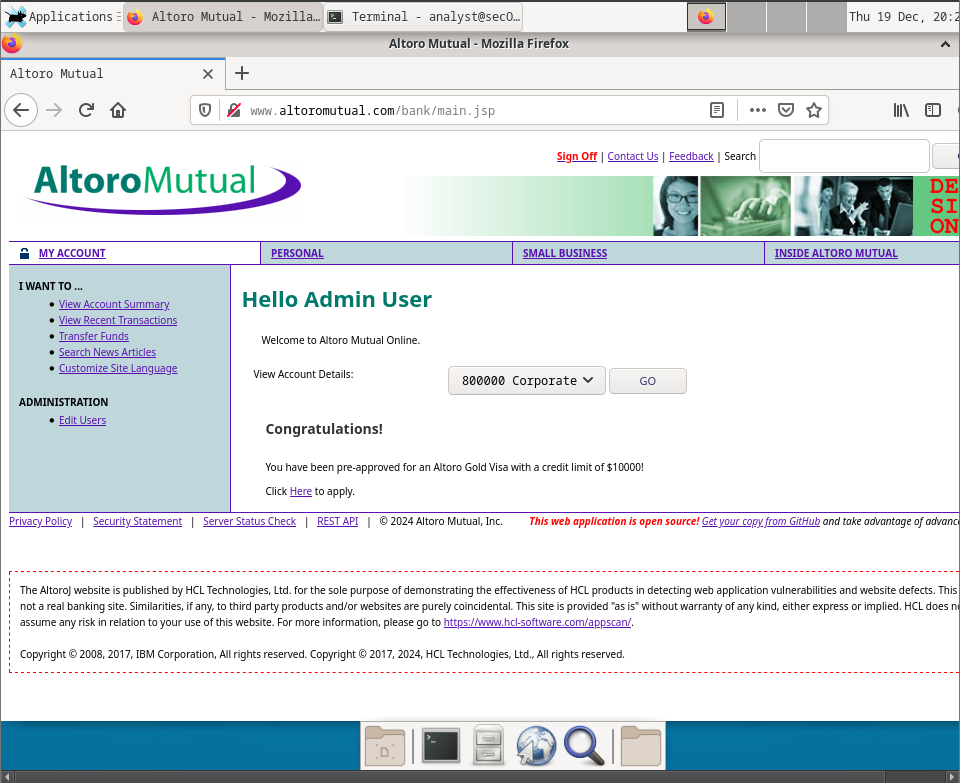Roll up Firefox window with title arrow
The height and width of the screenshot is (783, 960).
click(x=945, y=44)
